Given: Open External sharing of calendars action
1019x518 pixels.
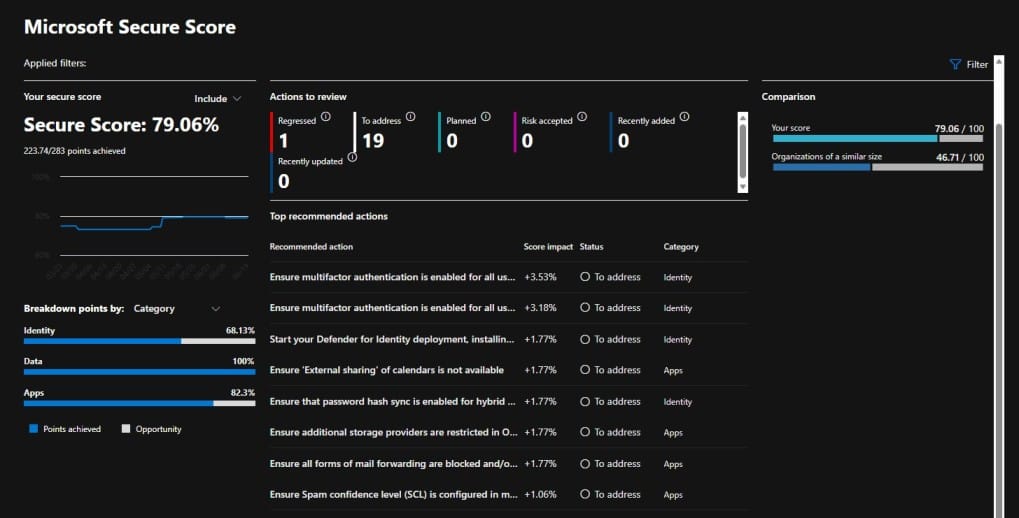Looking at the screenshot, I should tap(387, 370).
